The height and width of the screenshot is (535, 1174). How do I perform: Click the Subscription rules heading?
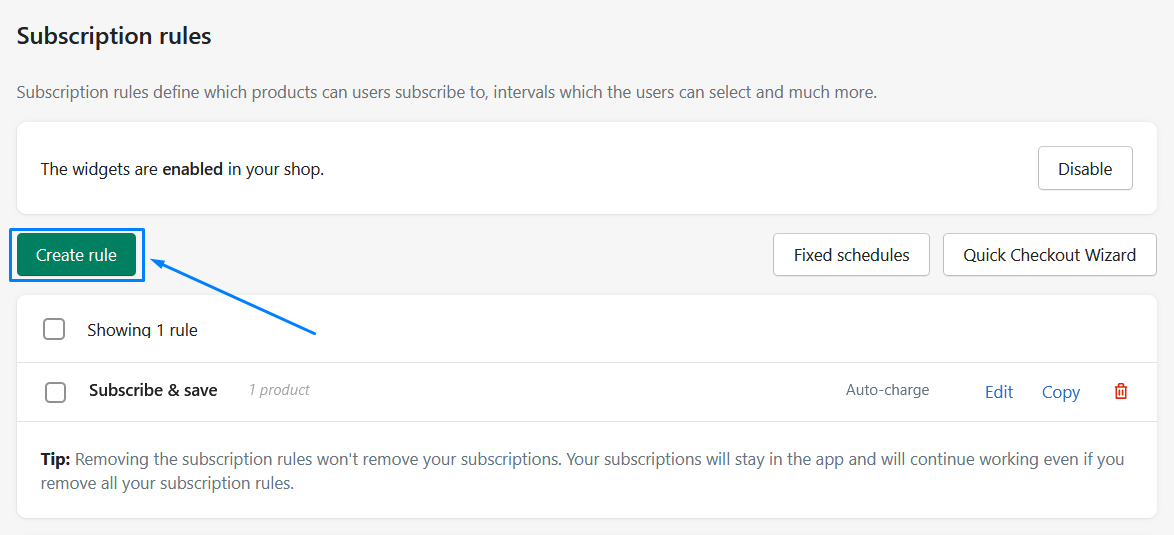pos(114,36)
